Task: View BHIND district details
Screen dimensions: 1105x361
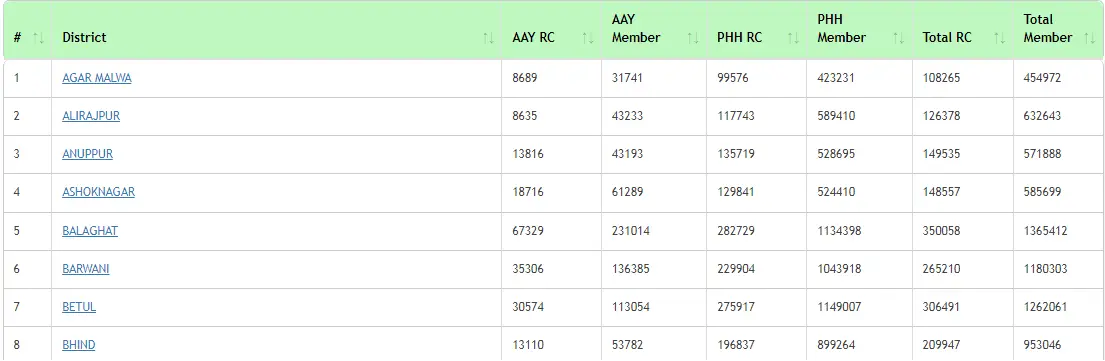Action: click(x=79, y=345)
